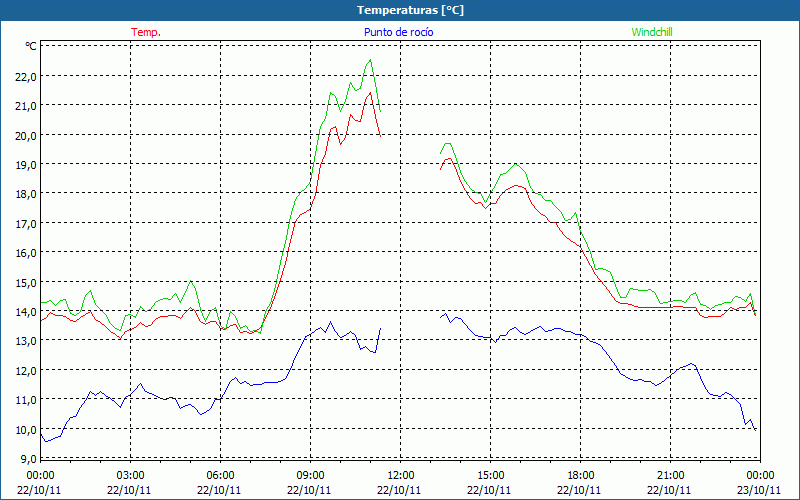
Task: Select the 10,0 y-axis value
Action: [28, 430]
